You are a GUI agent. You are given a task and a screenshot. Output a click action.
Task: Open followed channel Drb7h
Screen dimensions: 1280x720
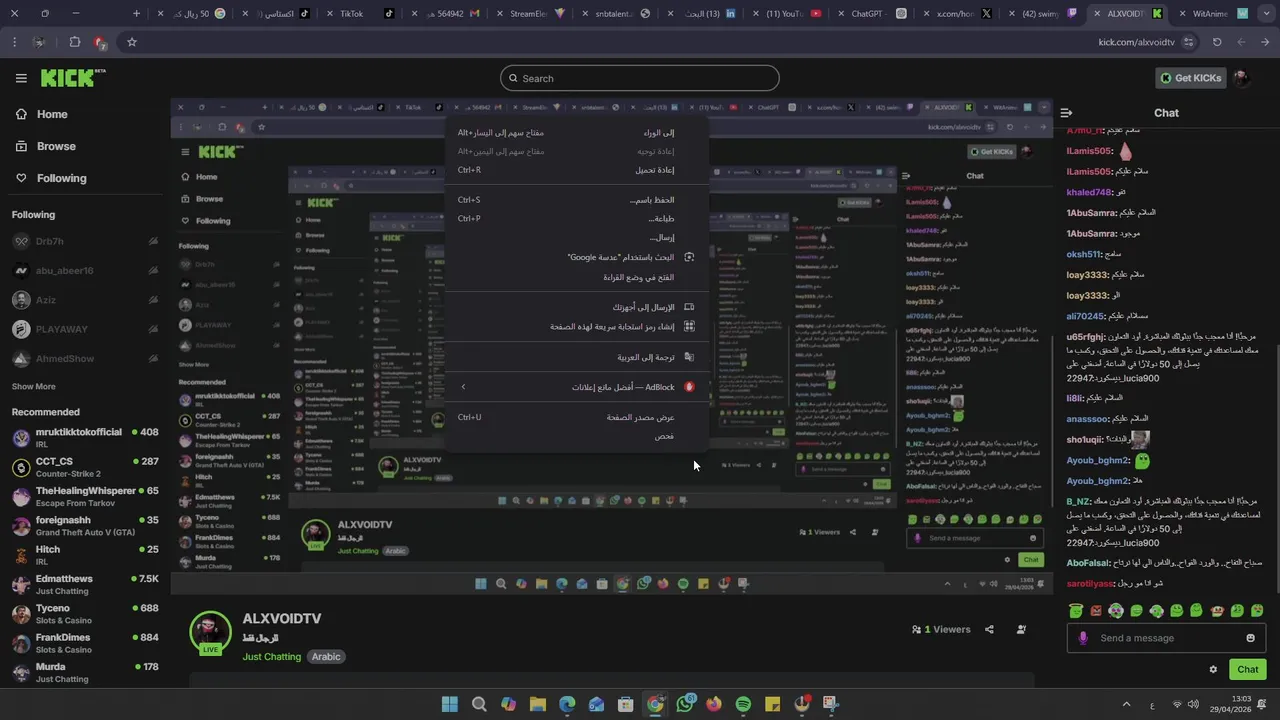pos(85,241)
